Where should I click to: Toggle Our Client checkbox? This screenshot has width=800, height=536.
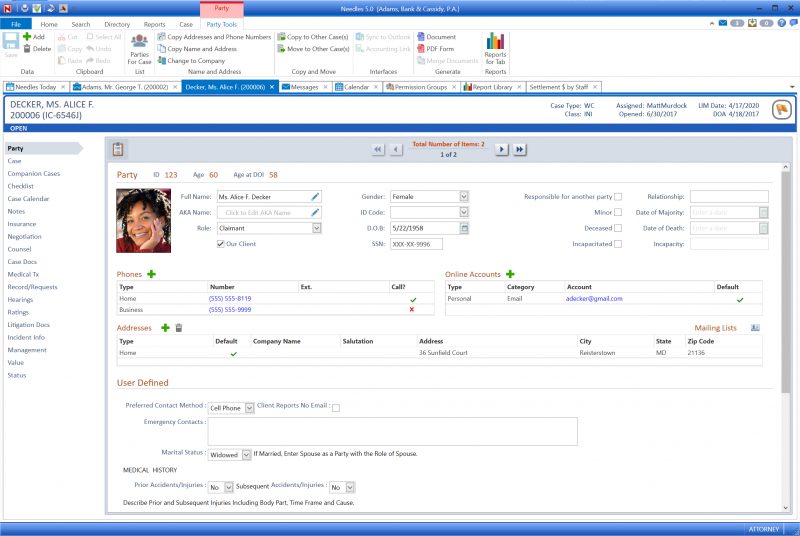220,244
